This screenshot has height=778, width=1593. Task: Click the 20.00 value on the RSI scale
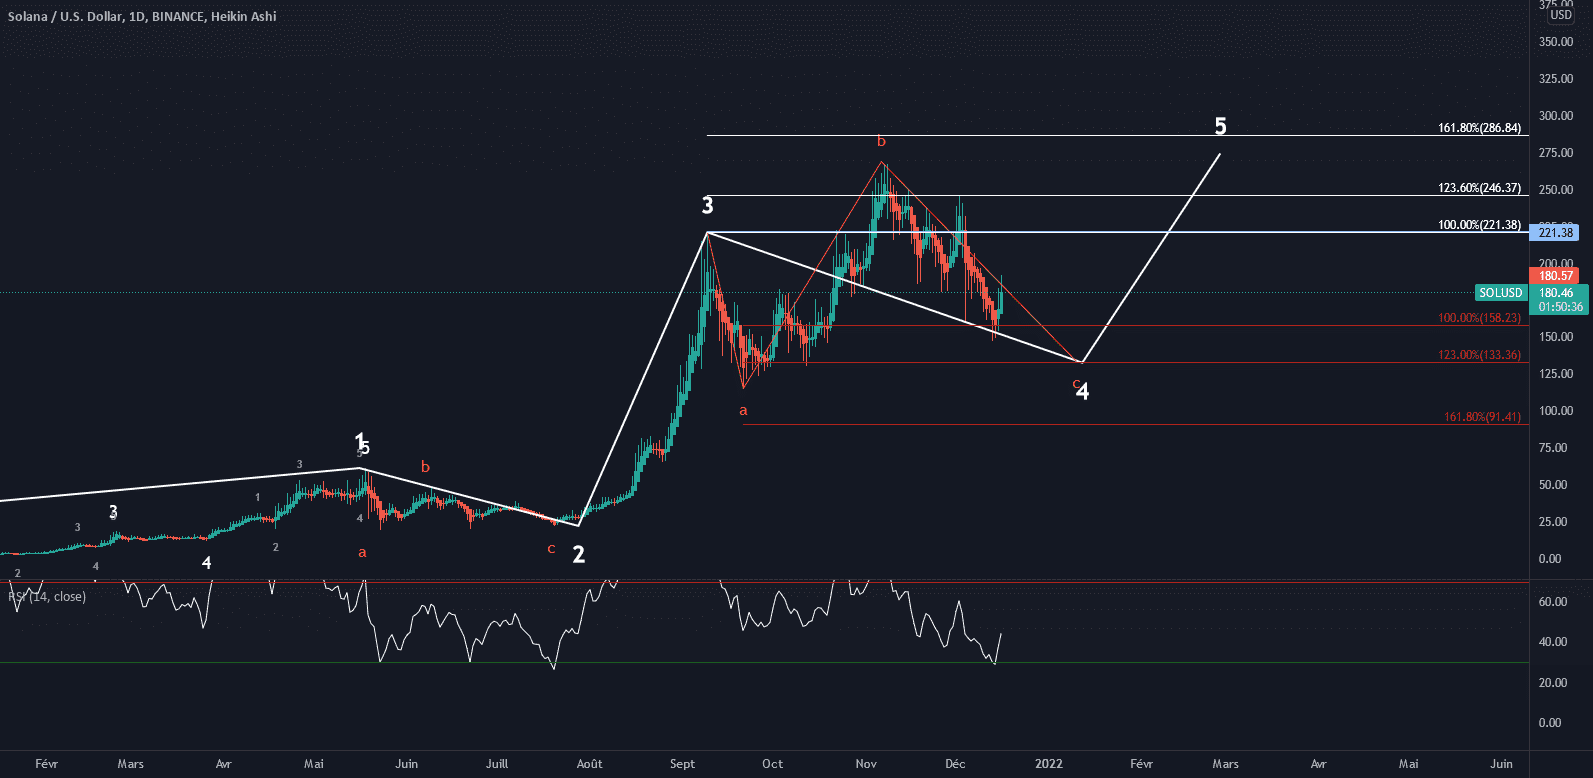(1552, 683)
